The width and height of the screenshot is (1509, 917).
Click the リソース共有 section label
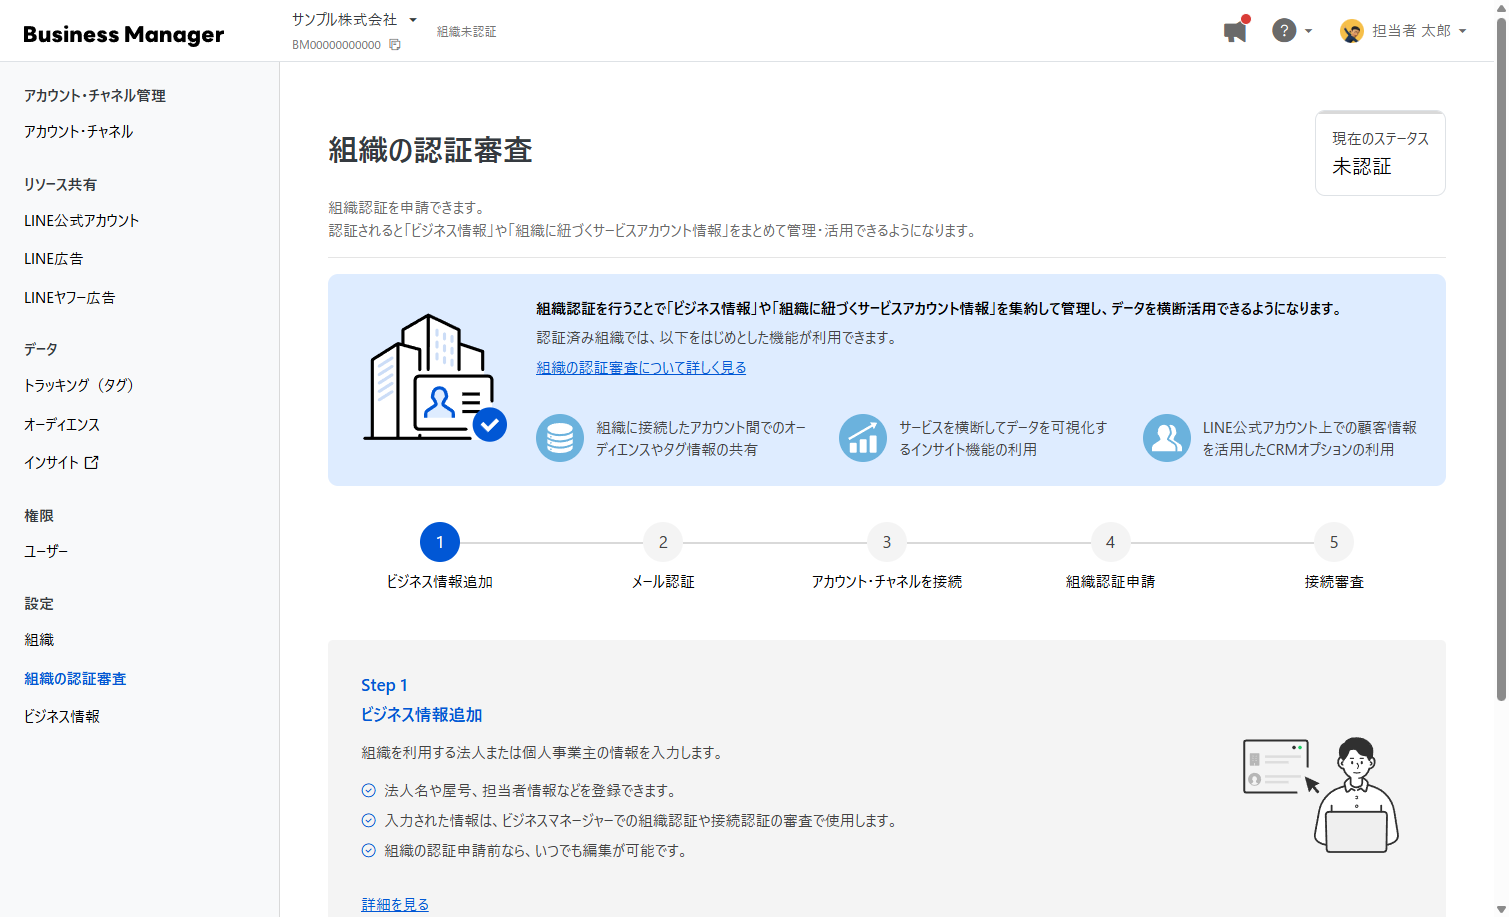[x=60, y=185]
